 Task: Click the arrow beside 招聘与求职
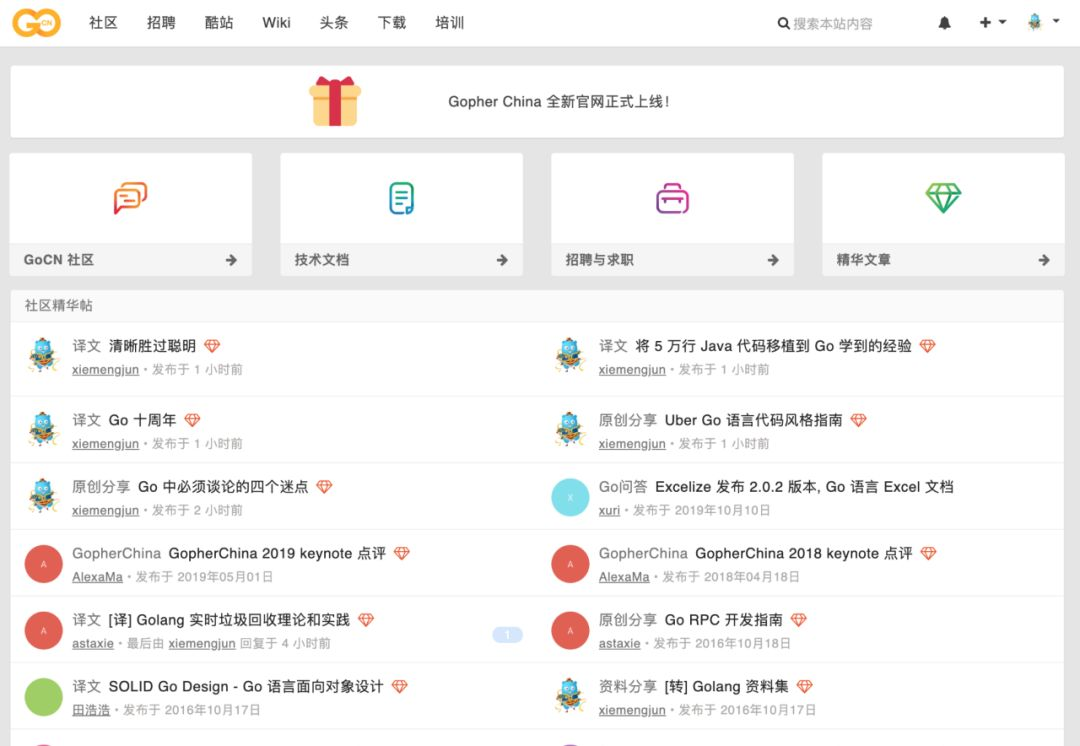[773, 260]
